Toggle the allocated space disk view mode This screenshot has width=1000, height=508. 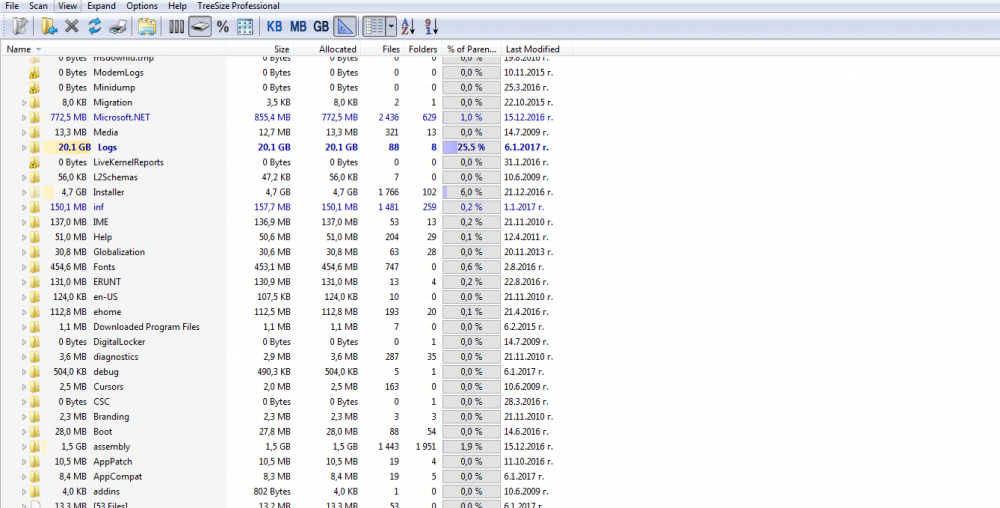[x=200, y=26]
